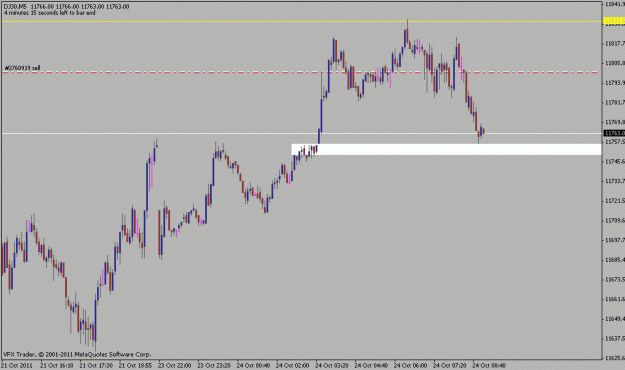
Task: Click the white horizontal current price line
Action: pyautogui.click(x=301, y=134)
